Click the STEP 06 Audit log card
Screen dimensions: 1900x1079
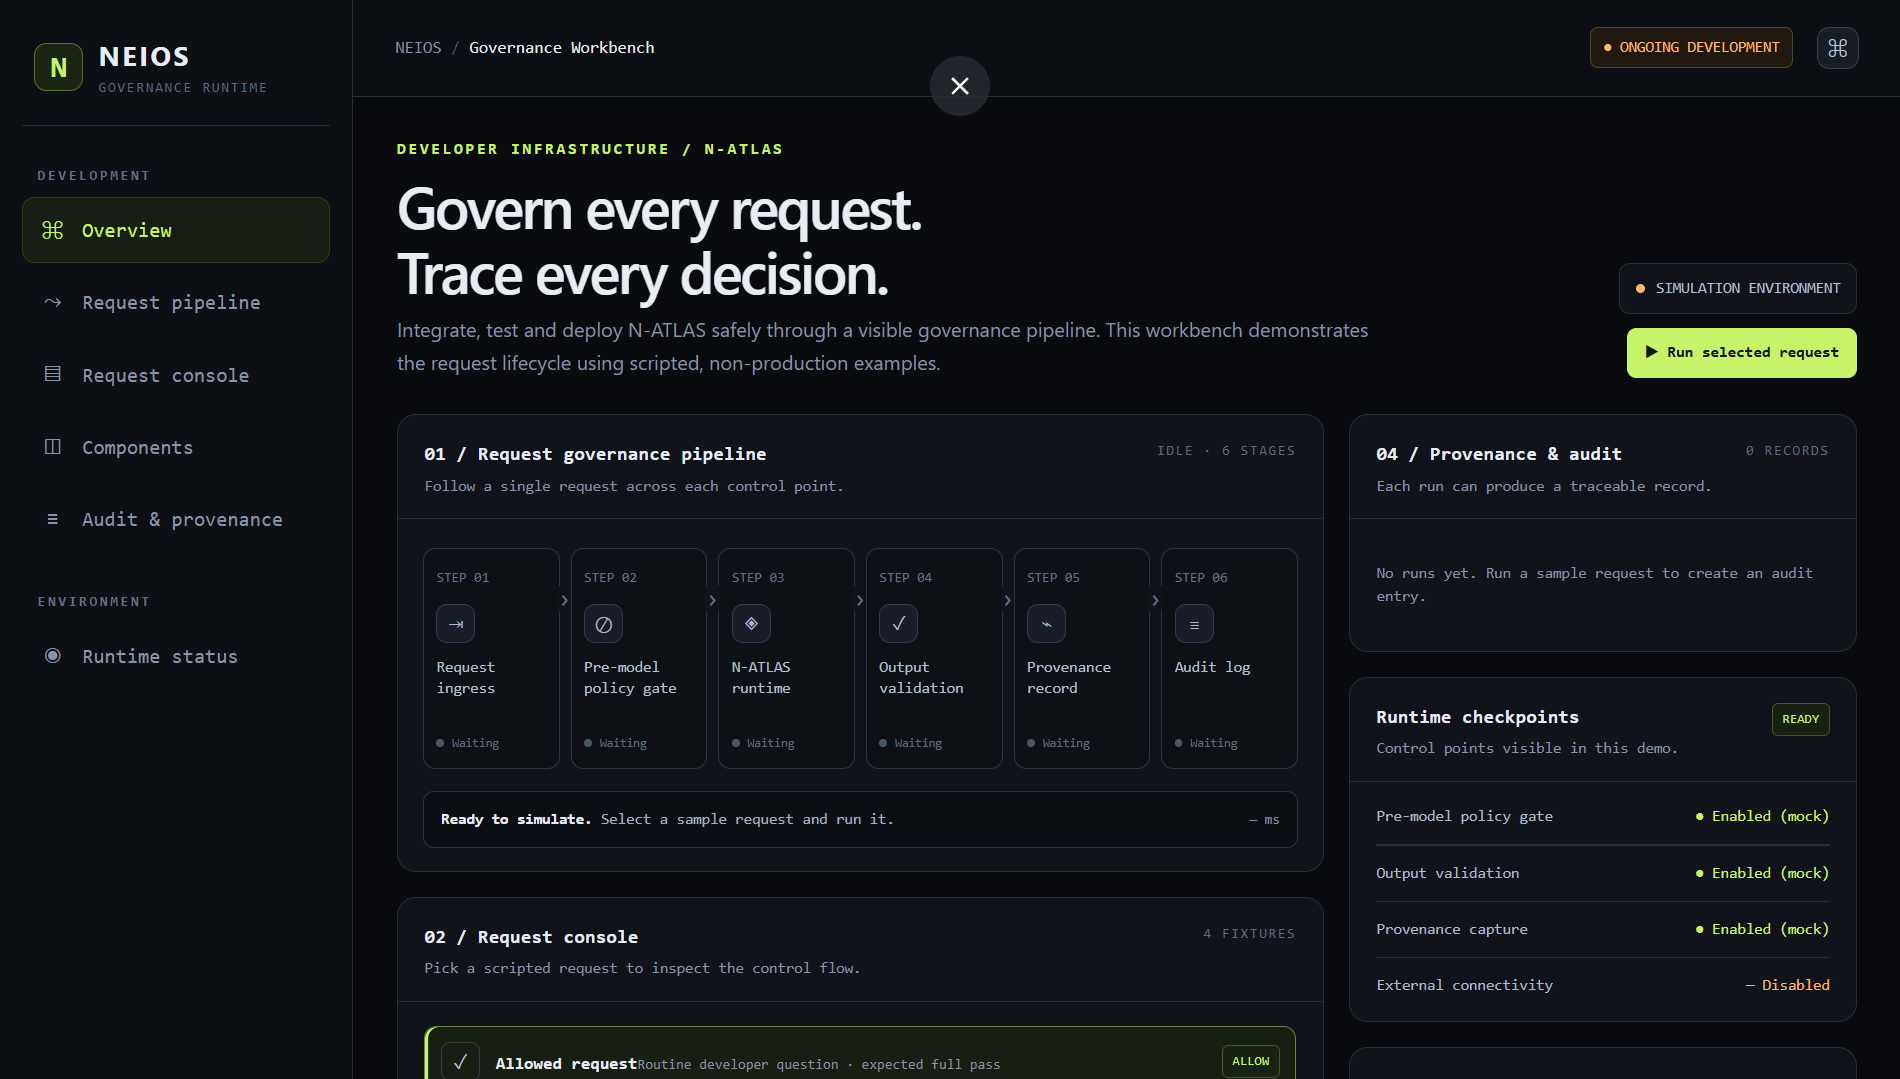(x=1229, y=658)
